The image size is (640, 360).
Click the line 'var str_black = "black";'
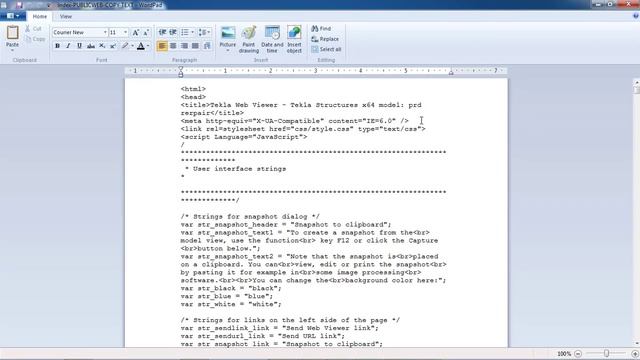231,288
